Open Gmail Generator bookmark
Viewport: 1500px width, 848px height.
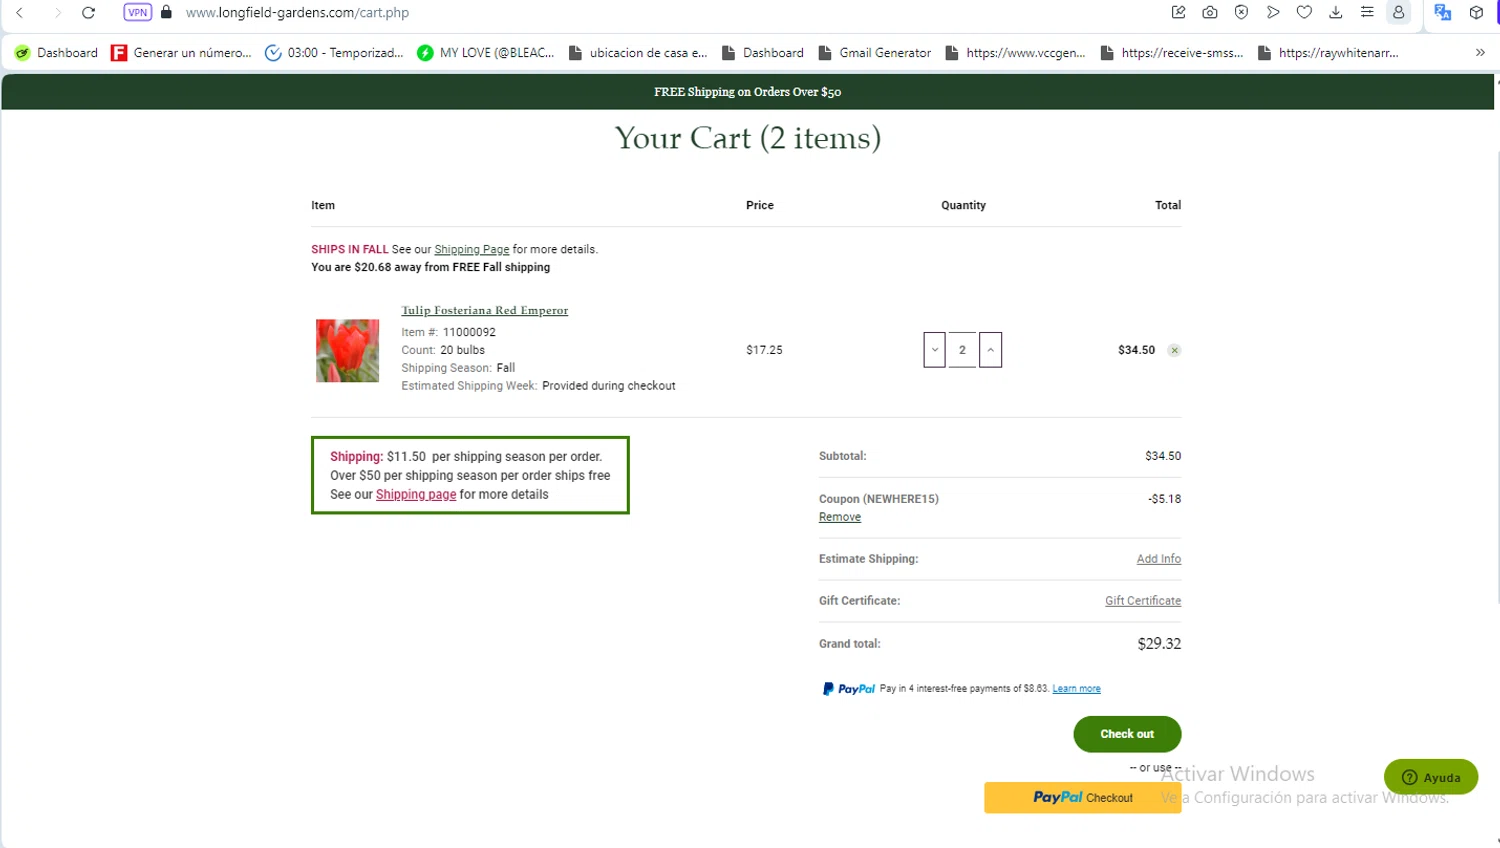(x=875, y=53)
